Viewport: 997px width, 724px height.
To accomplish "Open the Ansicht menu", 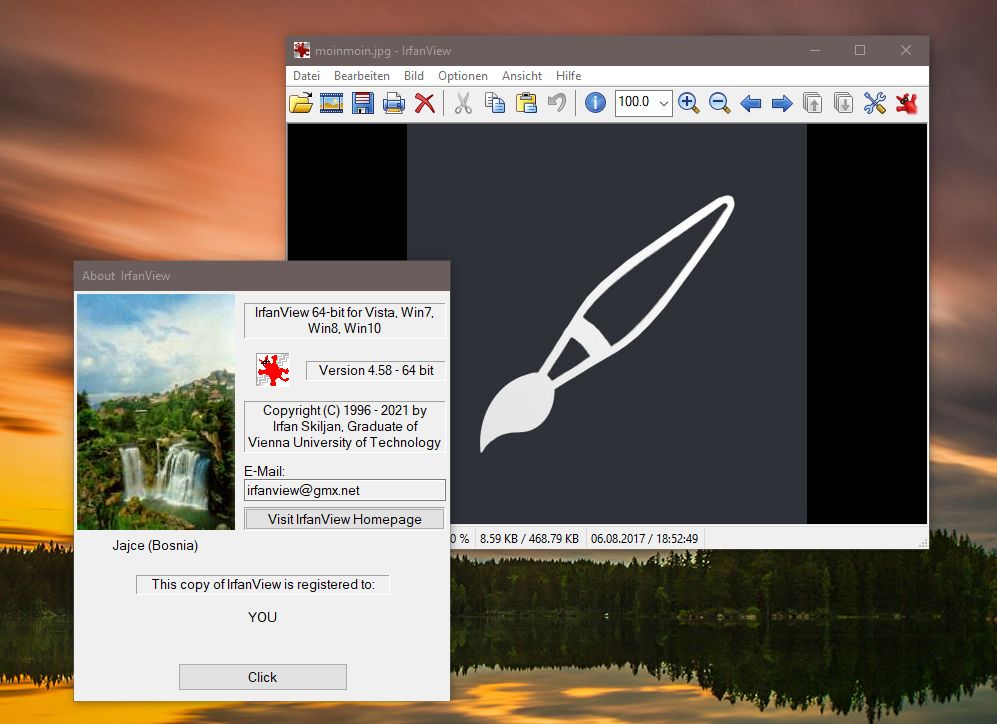I will click(522, 76).
